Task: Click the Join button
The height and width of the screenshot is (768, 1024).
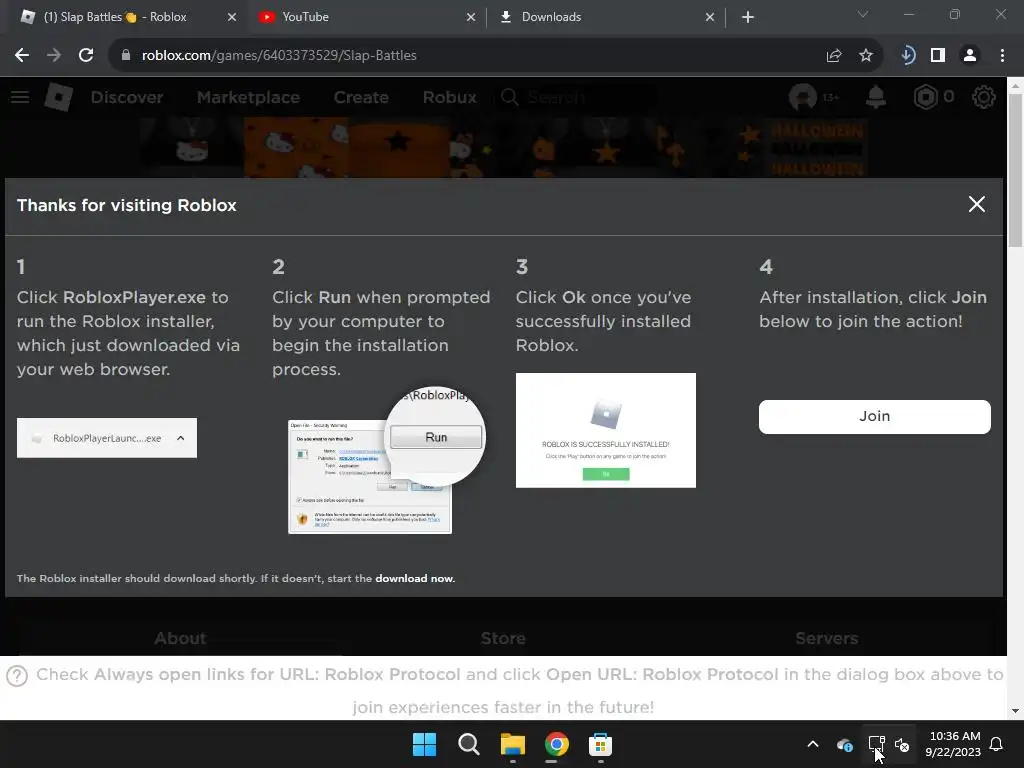Action: click(874, 417)
